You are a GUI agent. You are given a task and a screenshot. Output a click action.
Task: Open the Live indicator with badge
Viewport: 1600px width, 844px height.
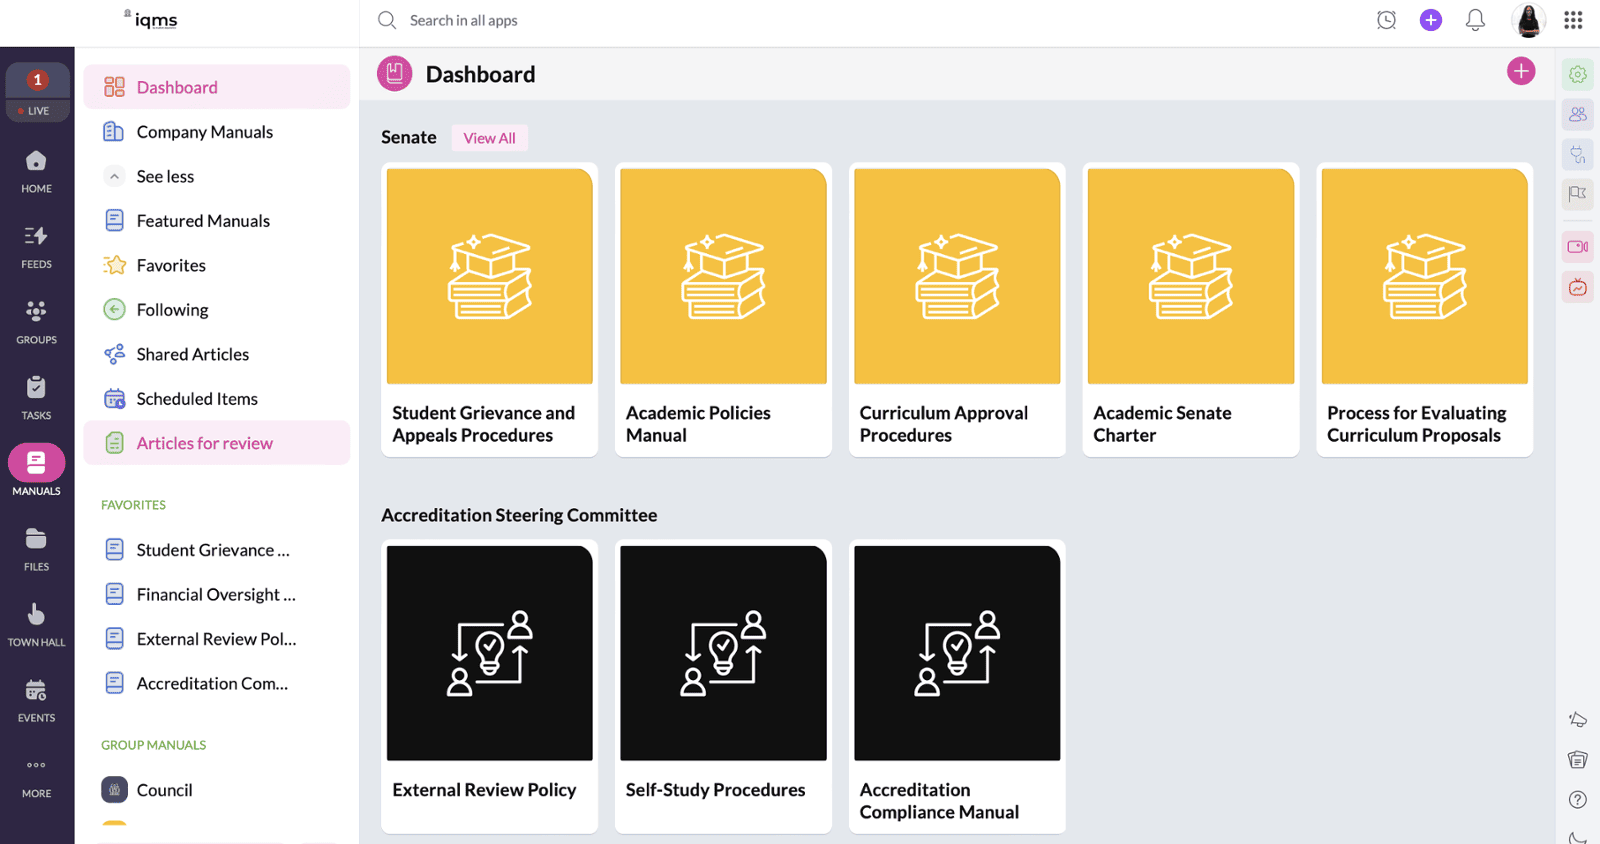[x=37, y=92]
